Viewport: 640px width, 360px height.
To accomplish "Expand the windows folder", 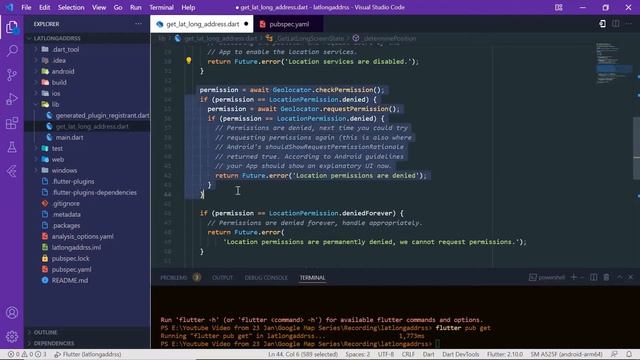I will tap(36, 171).
